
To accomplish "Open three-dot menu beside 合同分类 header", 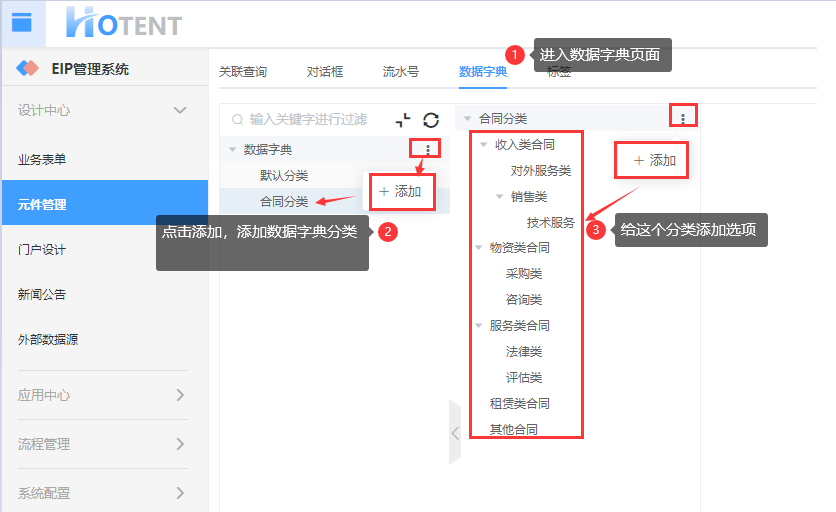I will (682, 117).
